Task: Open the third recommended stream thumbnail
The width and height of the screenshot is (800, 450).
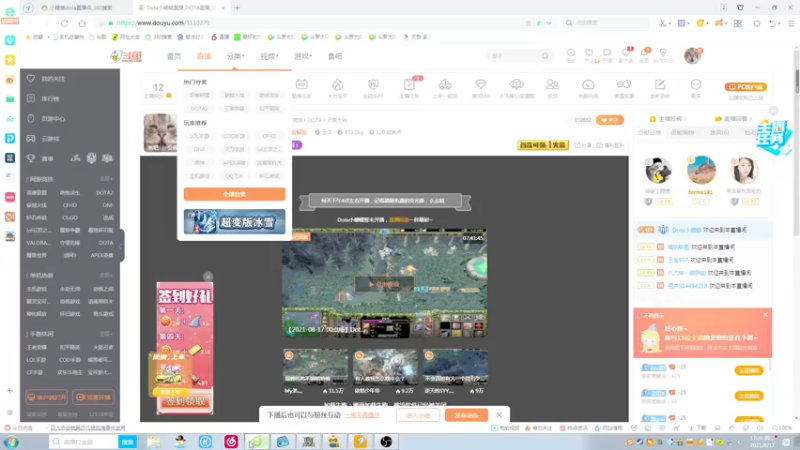Action: coord(455,367)
